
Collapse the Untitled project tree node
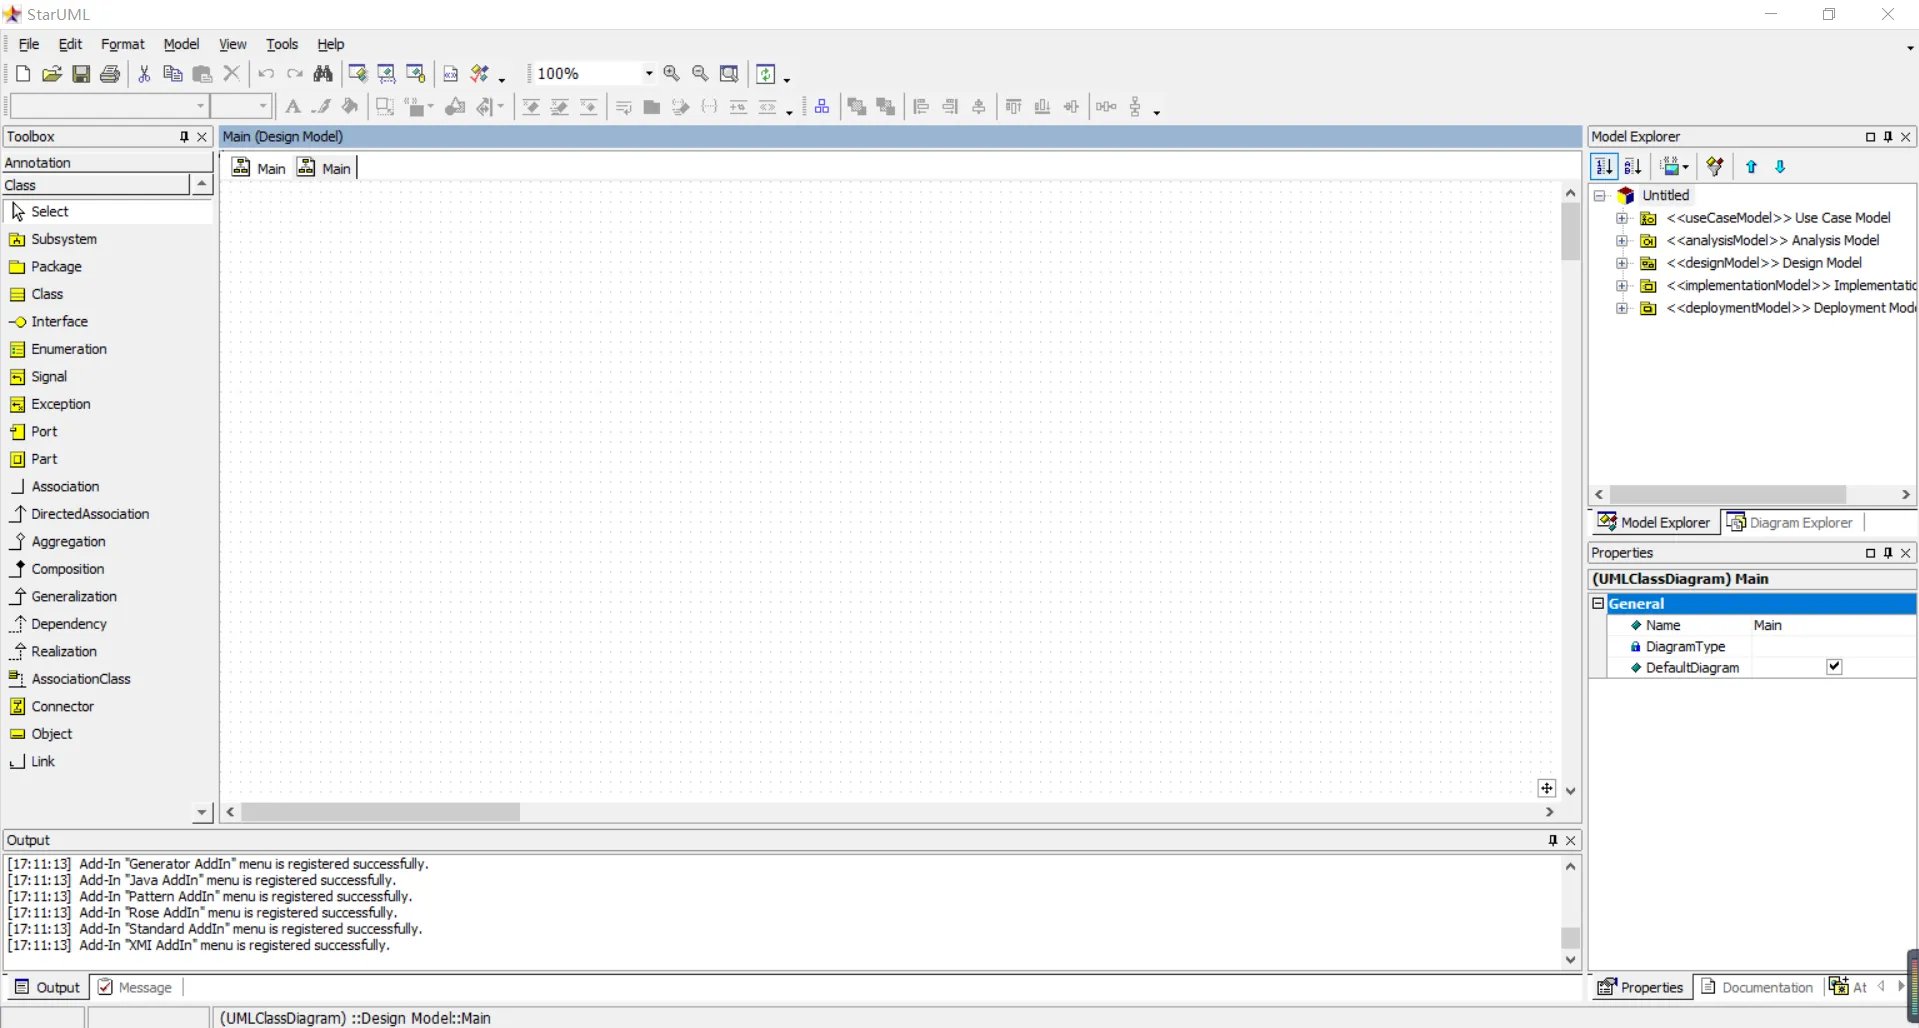click(1598, 195)
